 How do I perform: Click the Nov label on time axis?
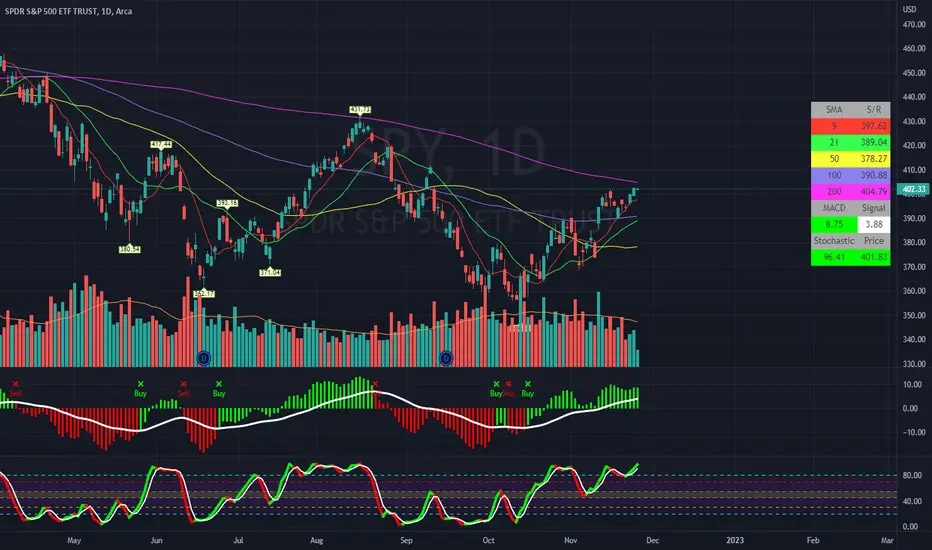click(571, 540)
